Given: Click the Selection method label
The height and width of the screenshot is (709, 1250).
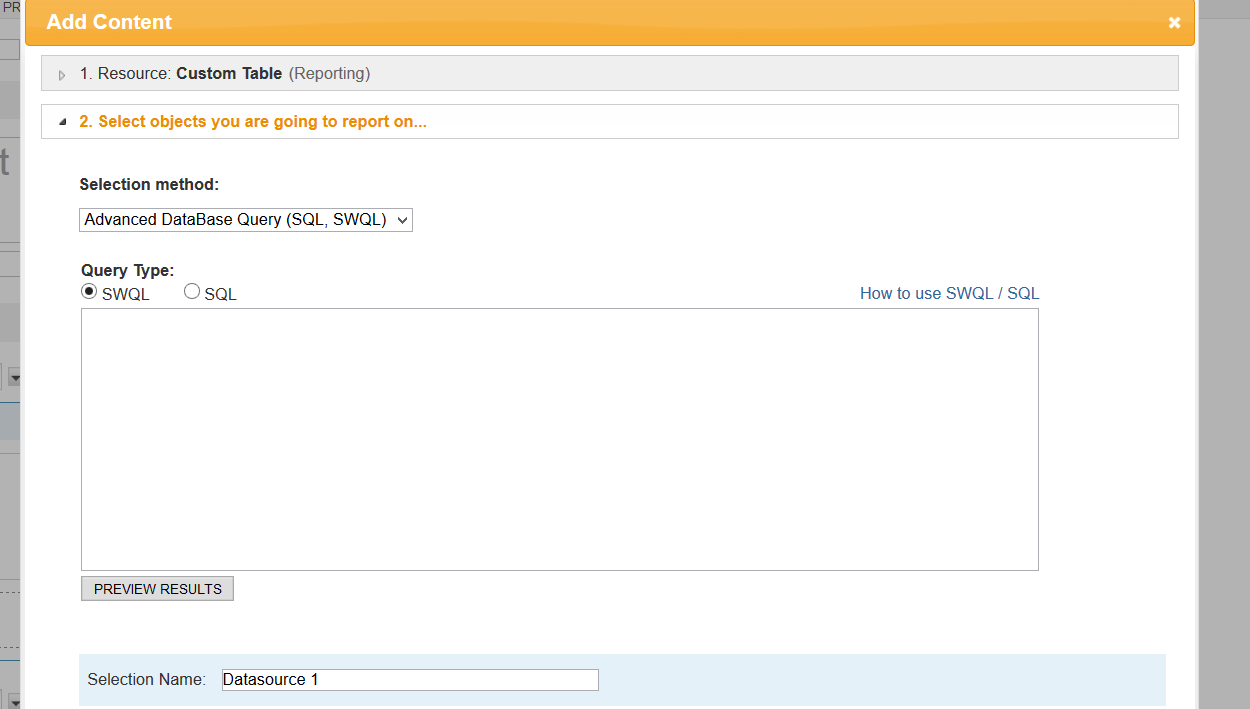Looking at the screenshot, I should point(149,184).
